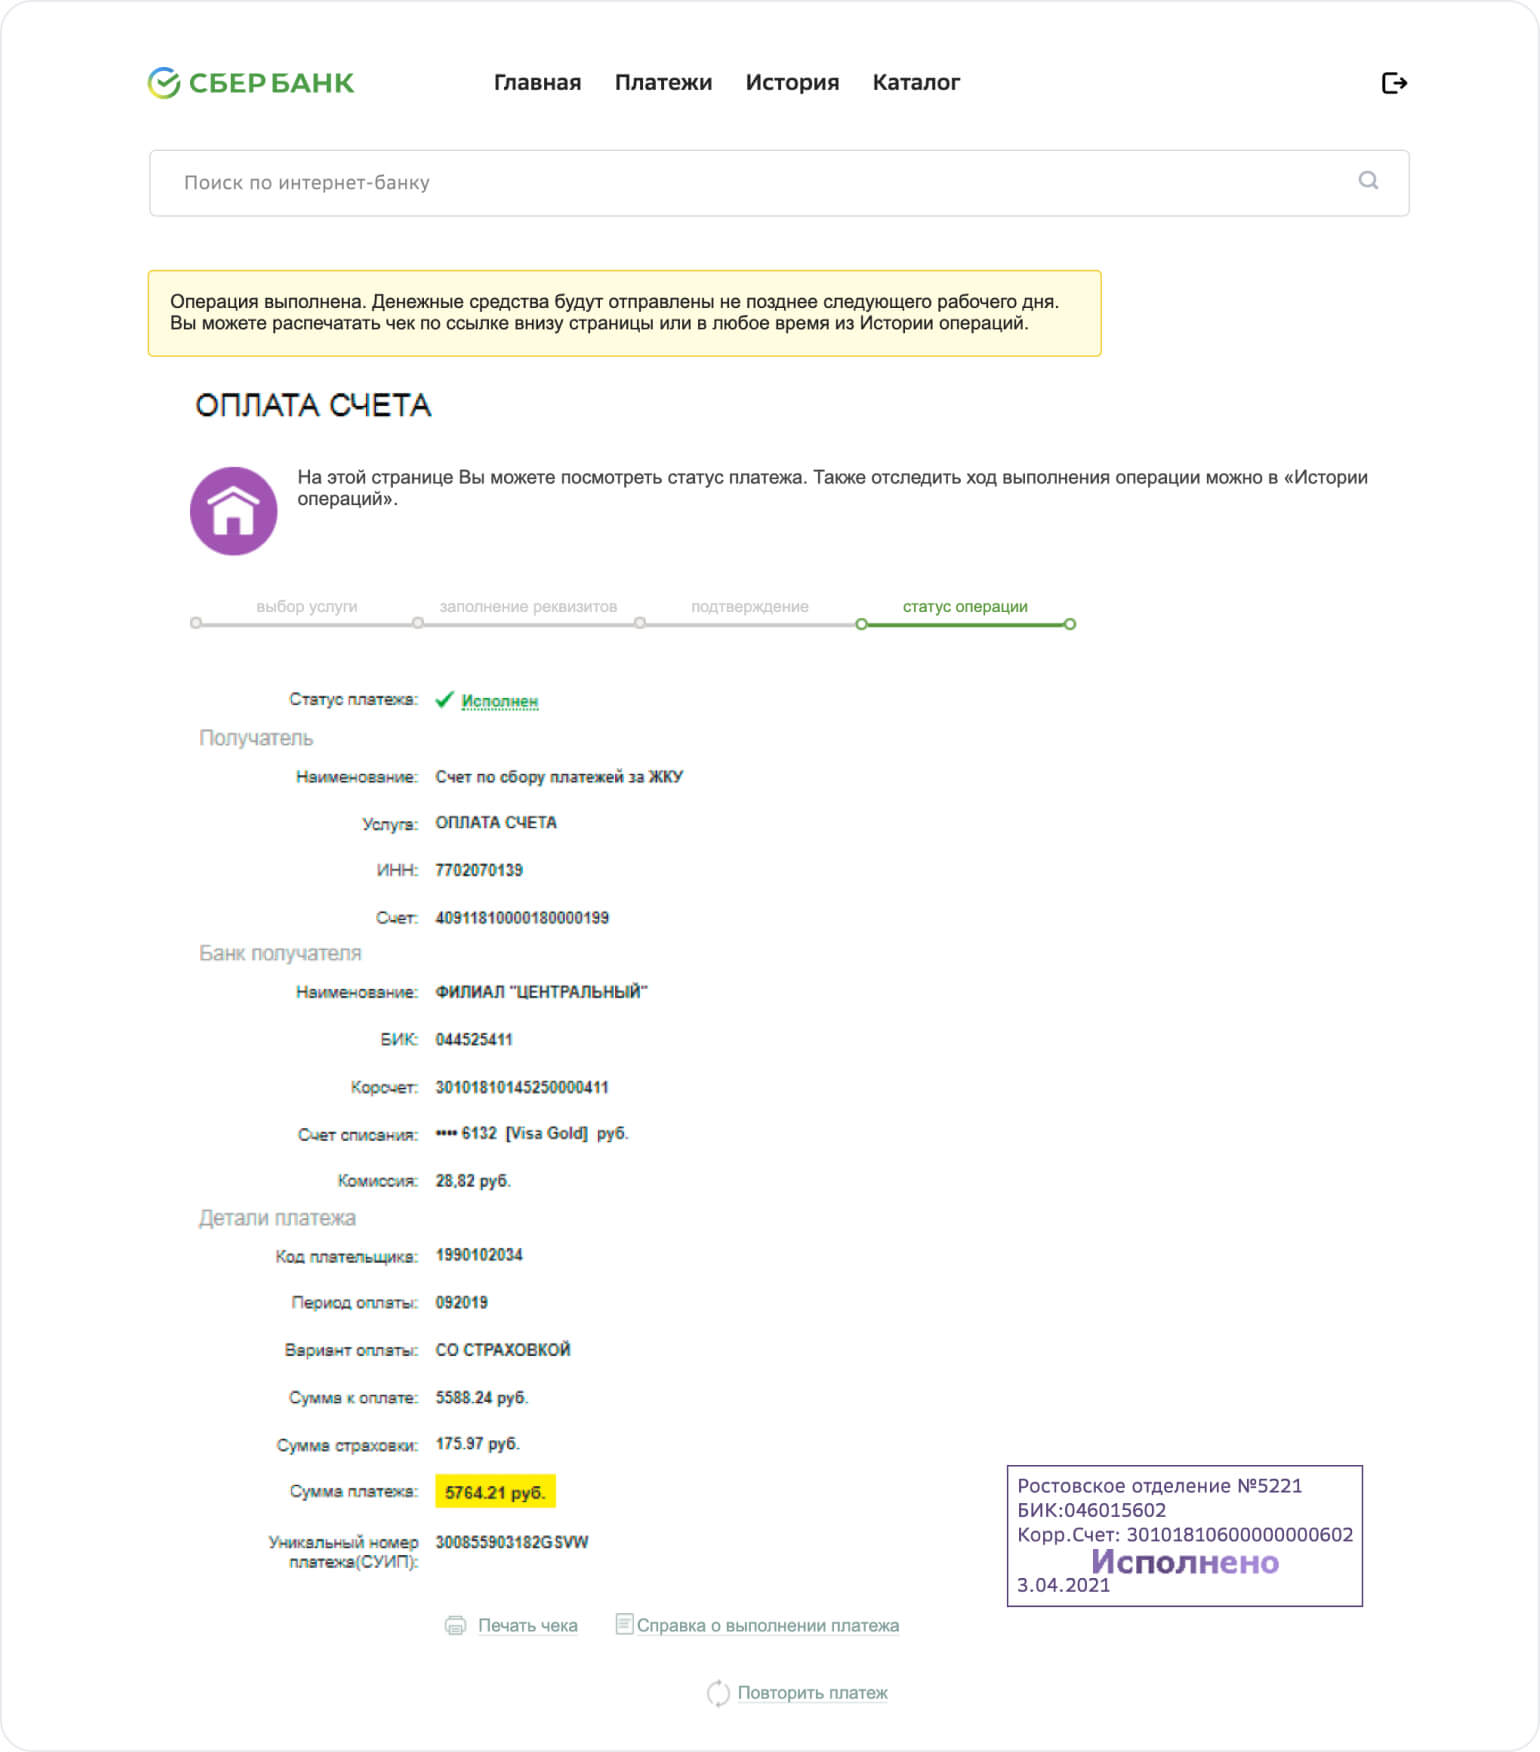Viewport: 1540px width, 1752px height.
Task: Click the Исполнено bank stamp
Action: pos(1184,1537)
